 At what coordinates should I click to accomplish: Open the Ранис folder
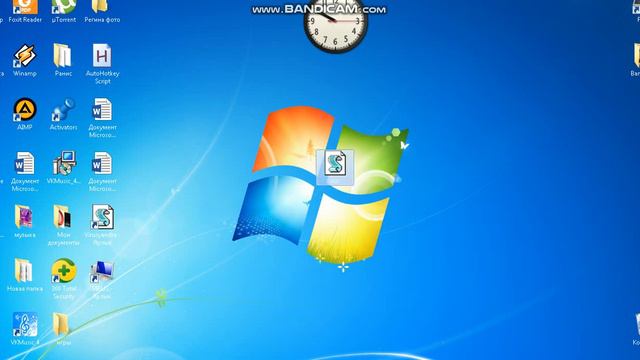point(63,60)
